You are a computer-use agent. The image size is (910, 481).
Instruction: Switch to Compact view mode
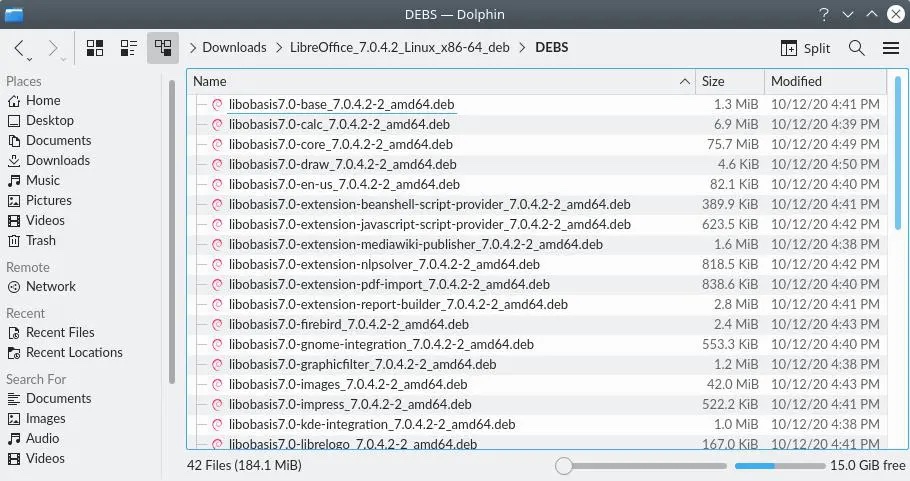click(x=128, y=48)
